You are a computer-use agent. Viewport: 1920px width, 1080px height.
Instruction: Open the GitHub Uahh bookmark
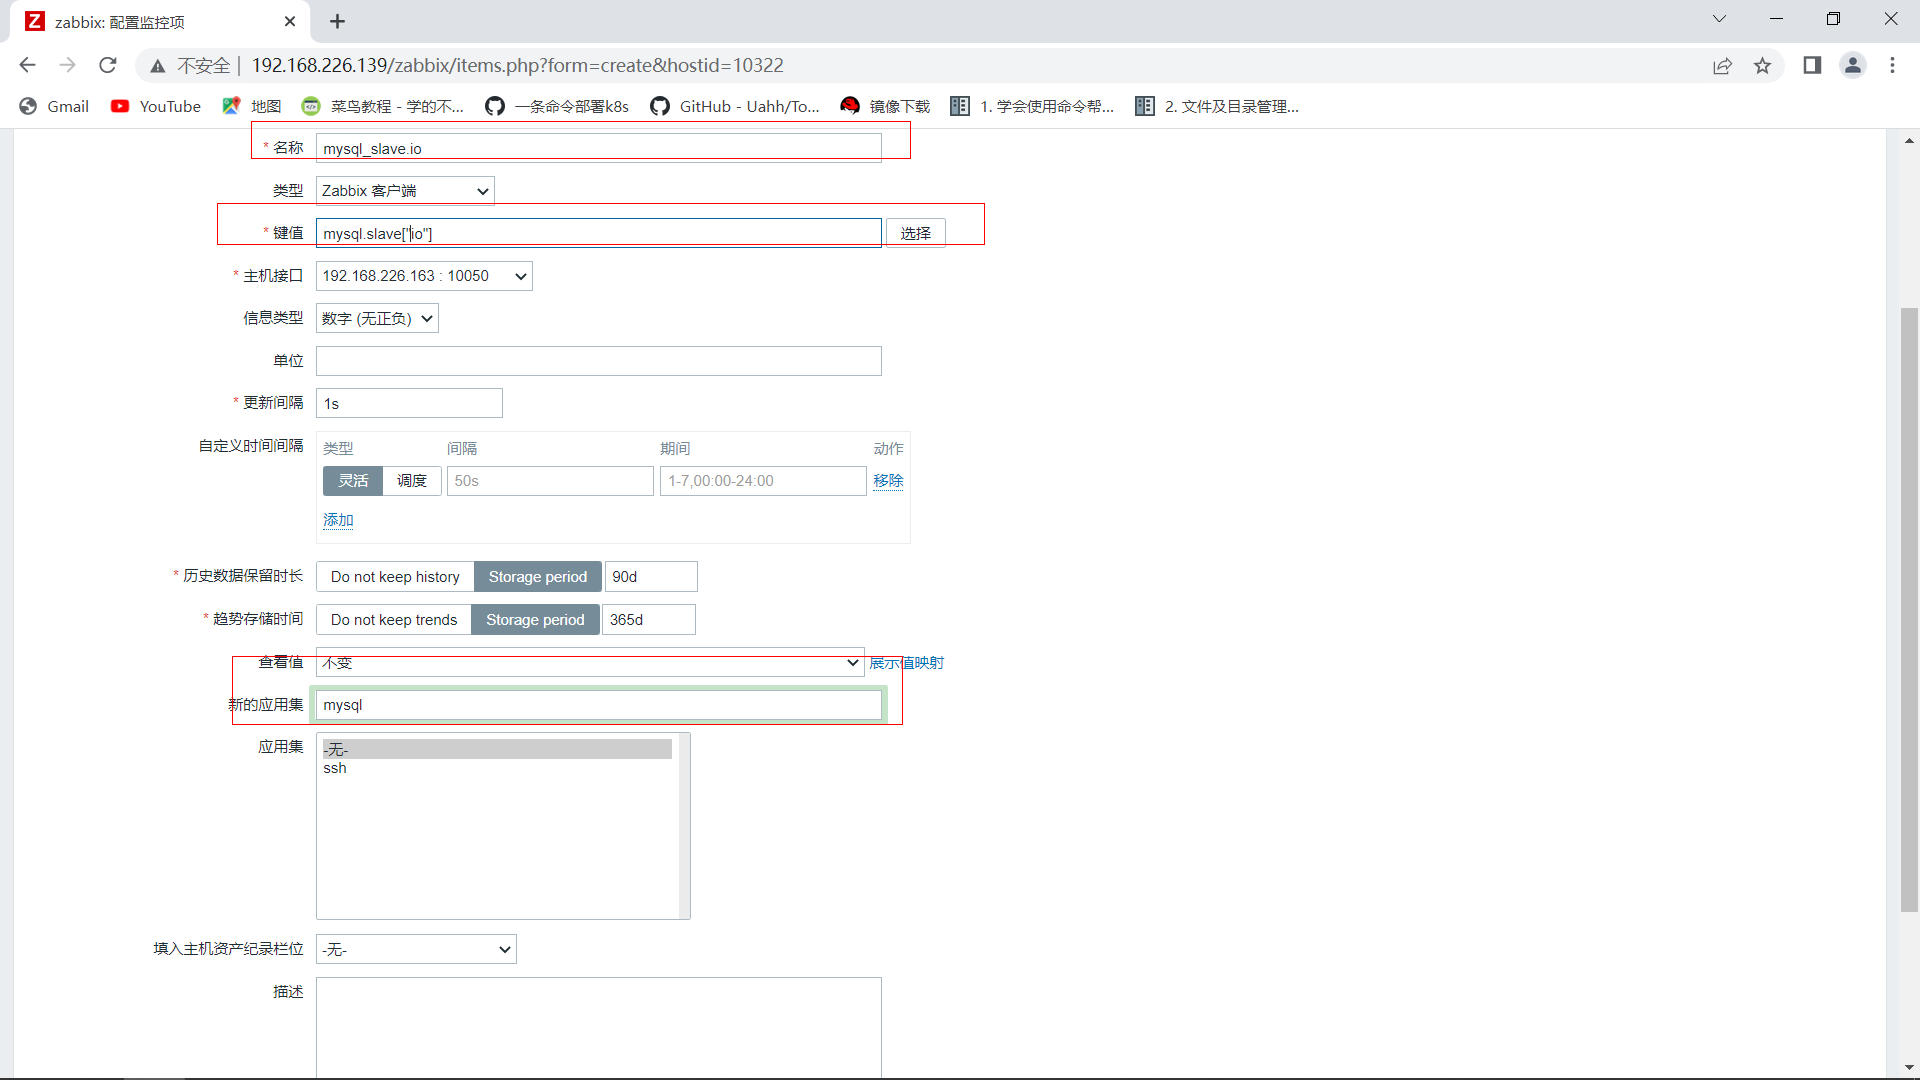point(735,106)
